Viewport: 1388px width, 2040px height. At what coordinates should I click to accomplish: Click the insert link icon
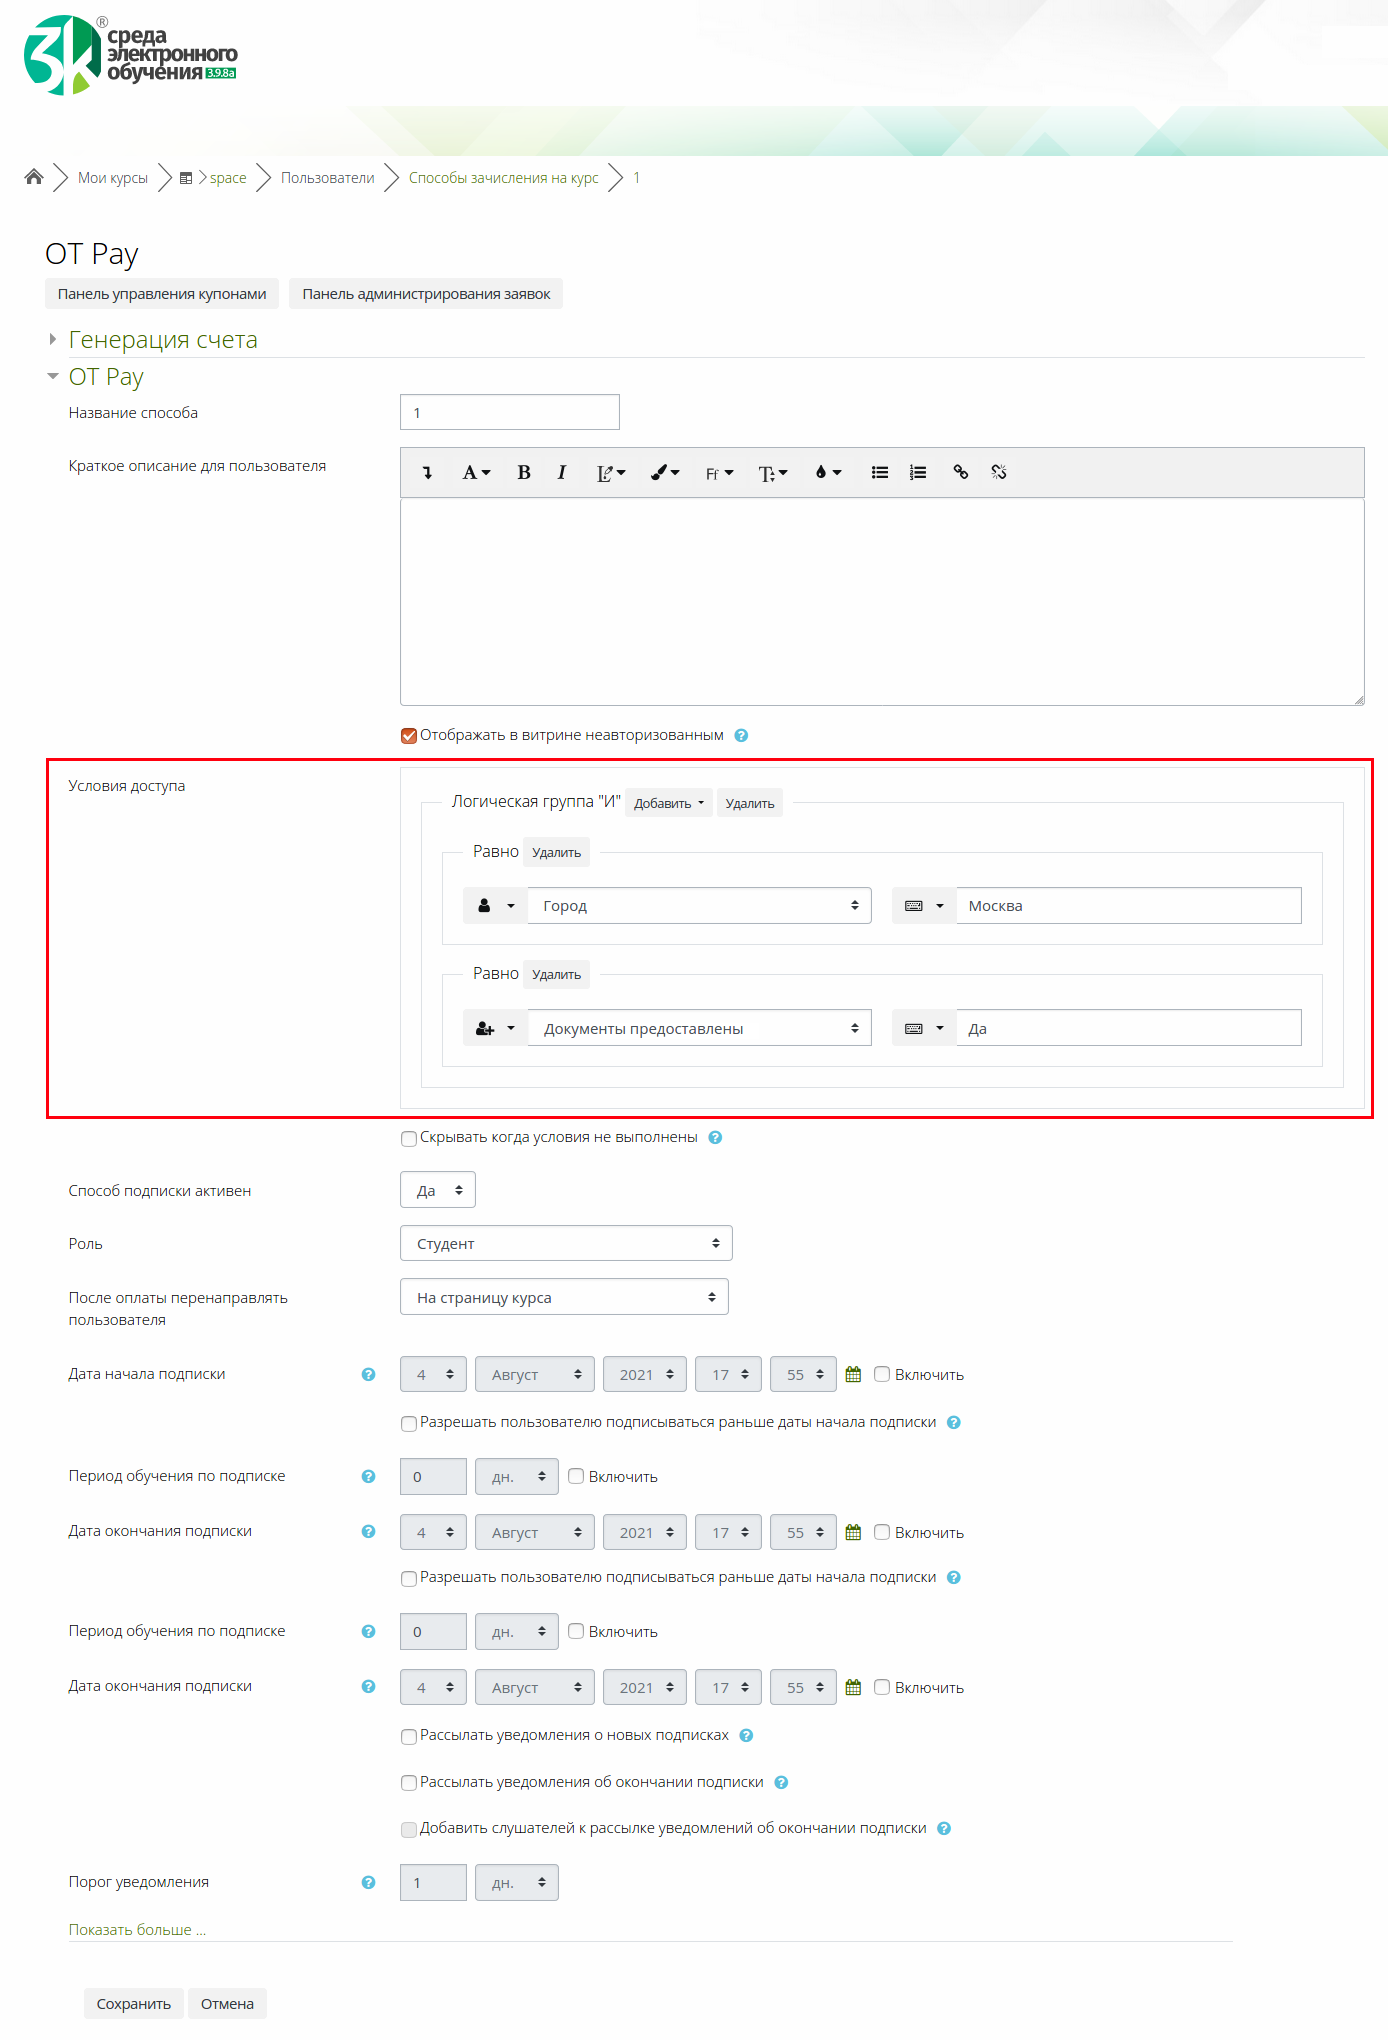point(960,473)
